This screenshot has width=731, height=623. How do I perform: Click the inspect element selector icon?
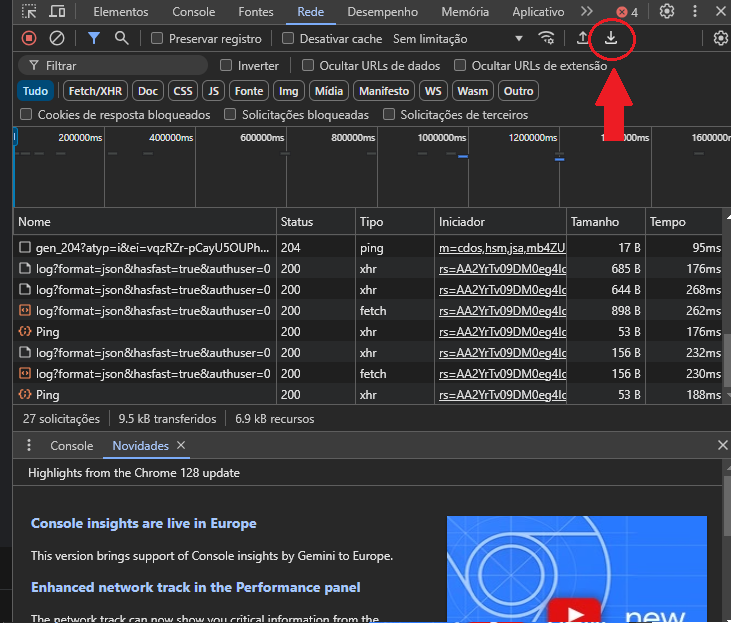(x=29, y=12)
